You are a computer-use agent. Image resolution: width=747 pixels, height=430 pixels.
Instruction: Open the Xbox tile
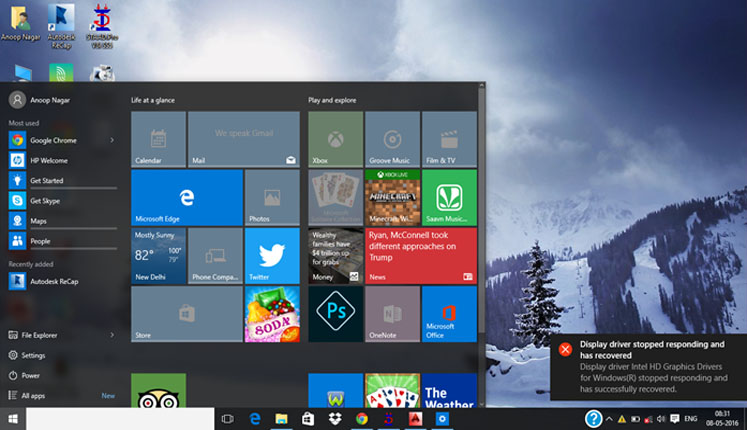click(x=335, y=139)
